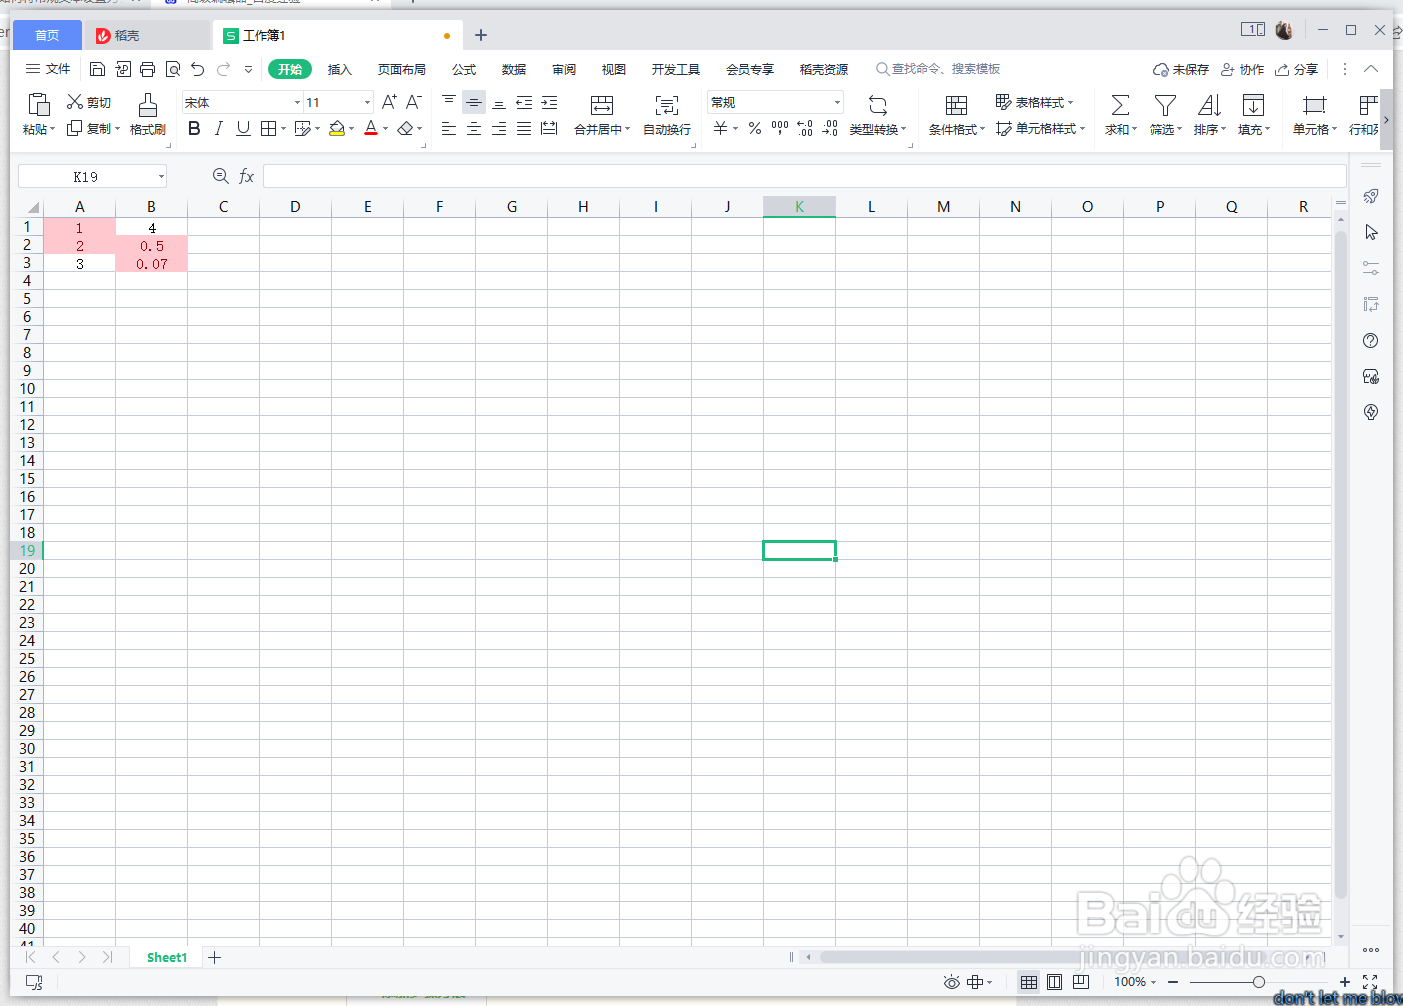
Task: Click the 未保存 (Unsaved) status button
Action: click(1181, 69)
